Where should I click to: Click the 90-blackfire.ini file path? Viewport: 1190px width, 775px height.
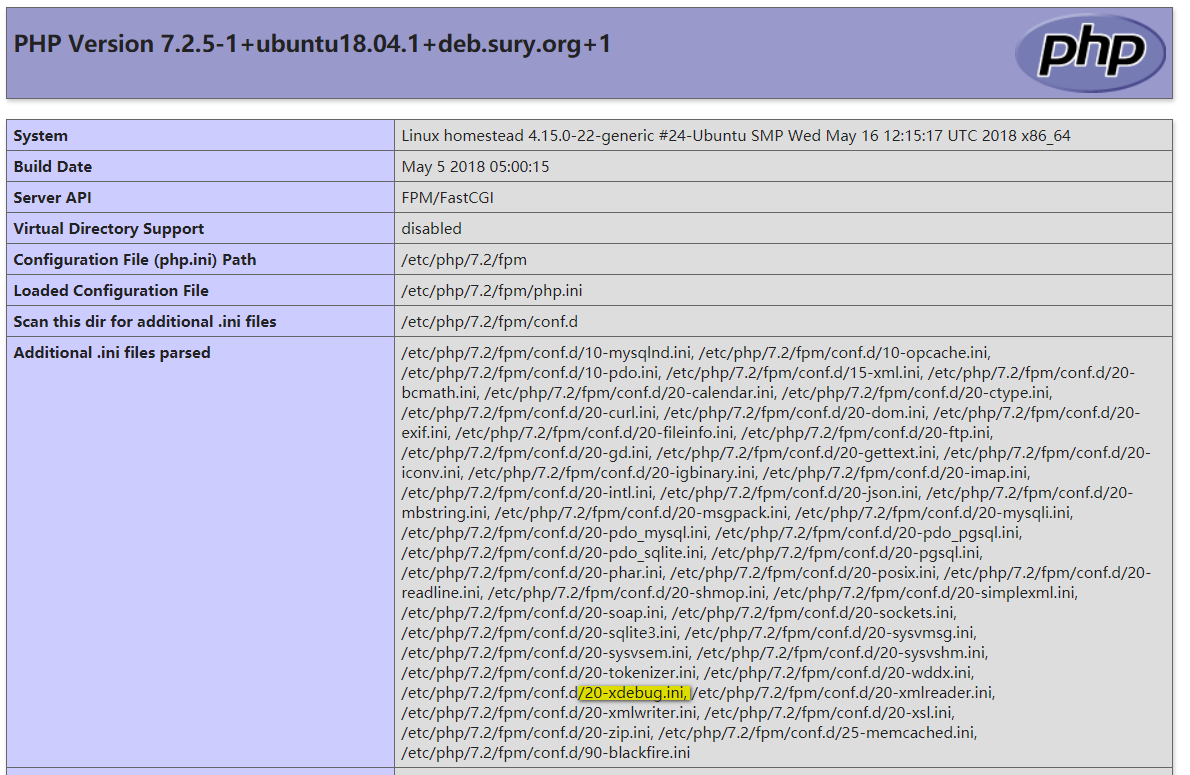pyautogui.click(x=546, y=753)
